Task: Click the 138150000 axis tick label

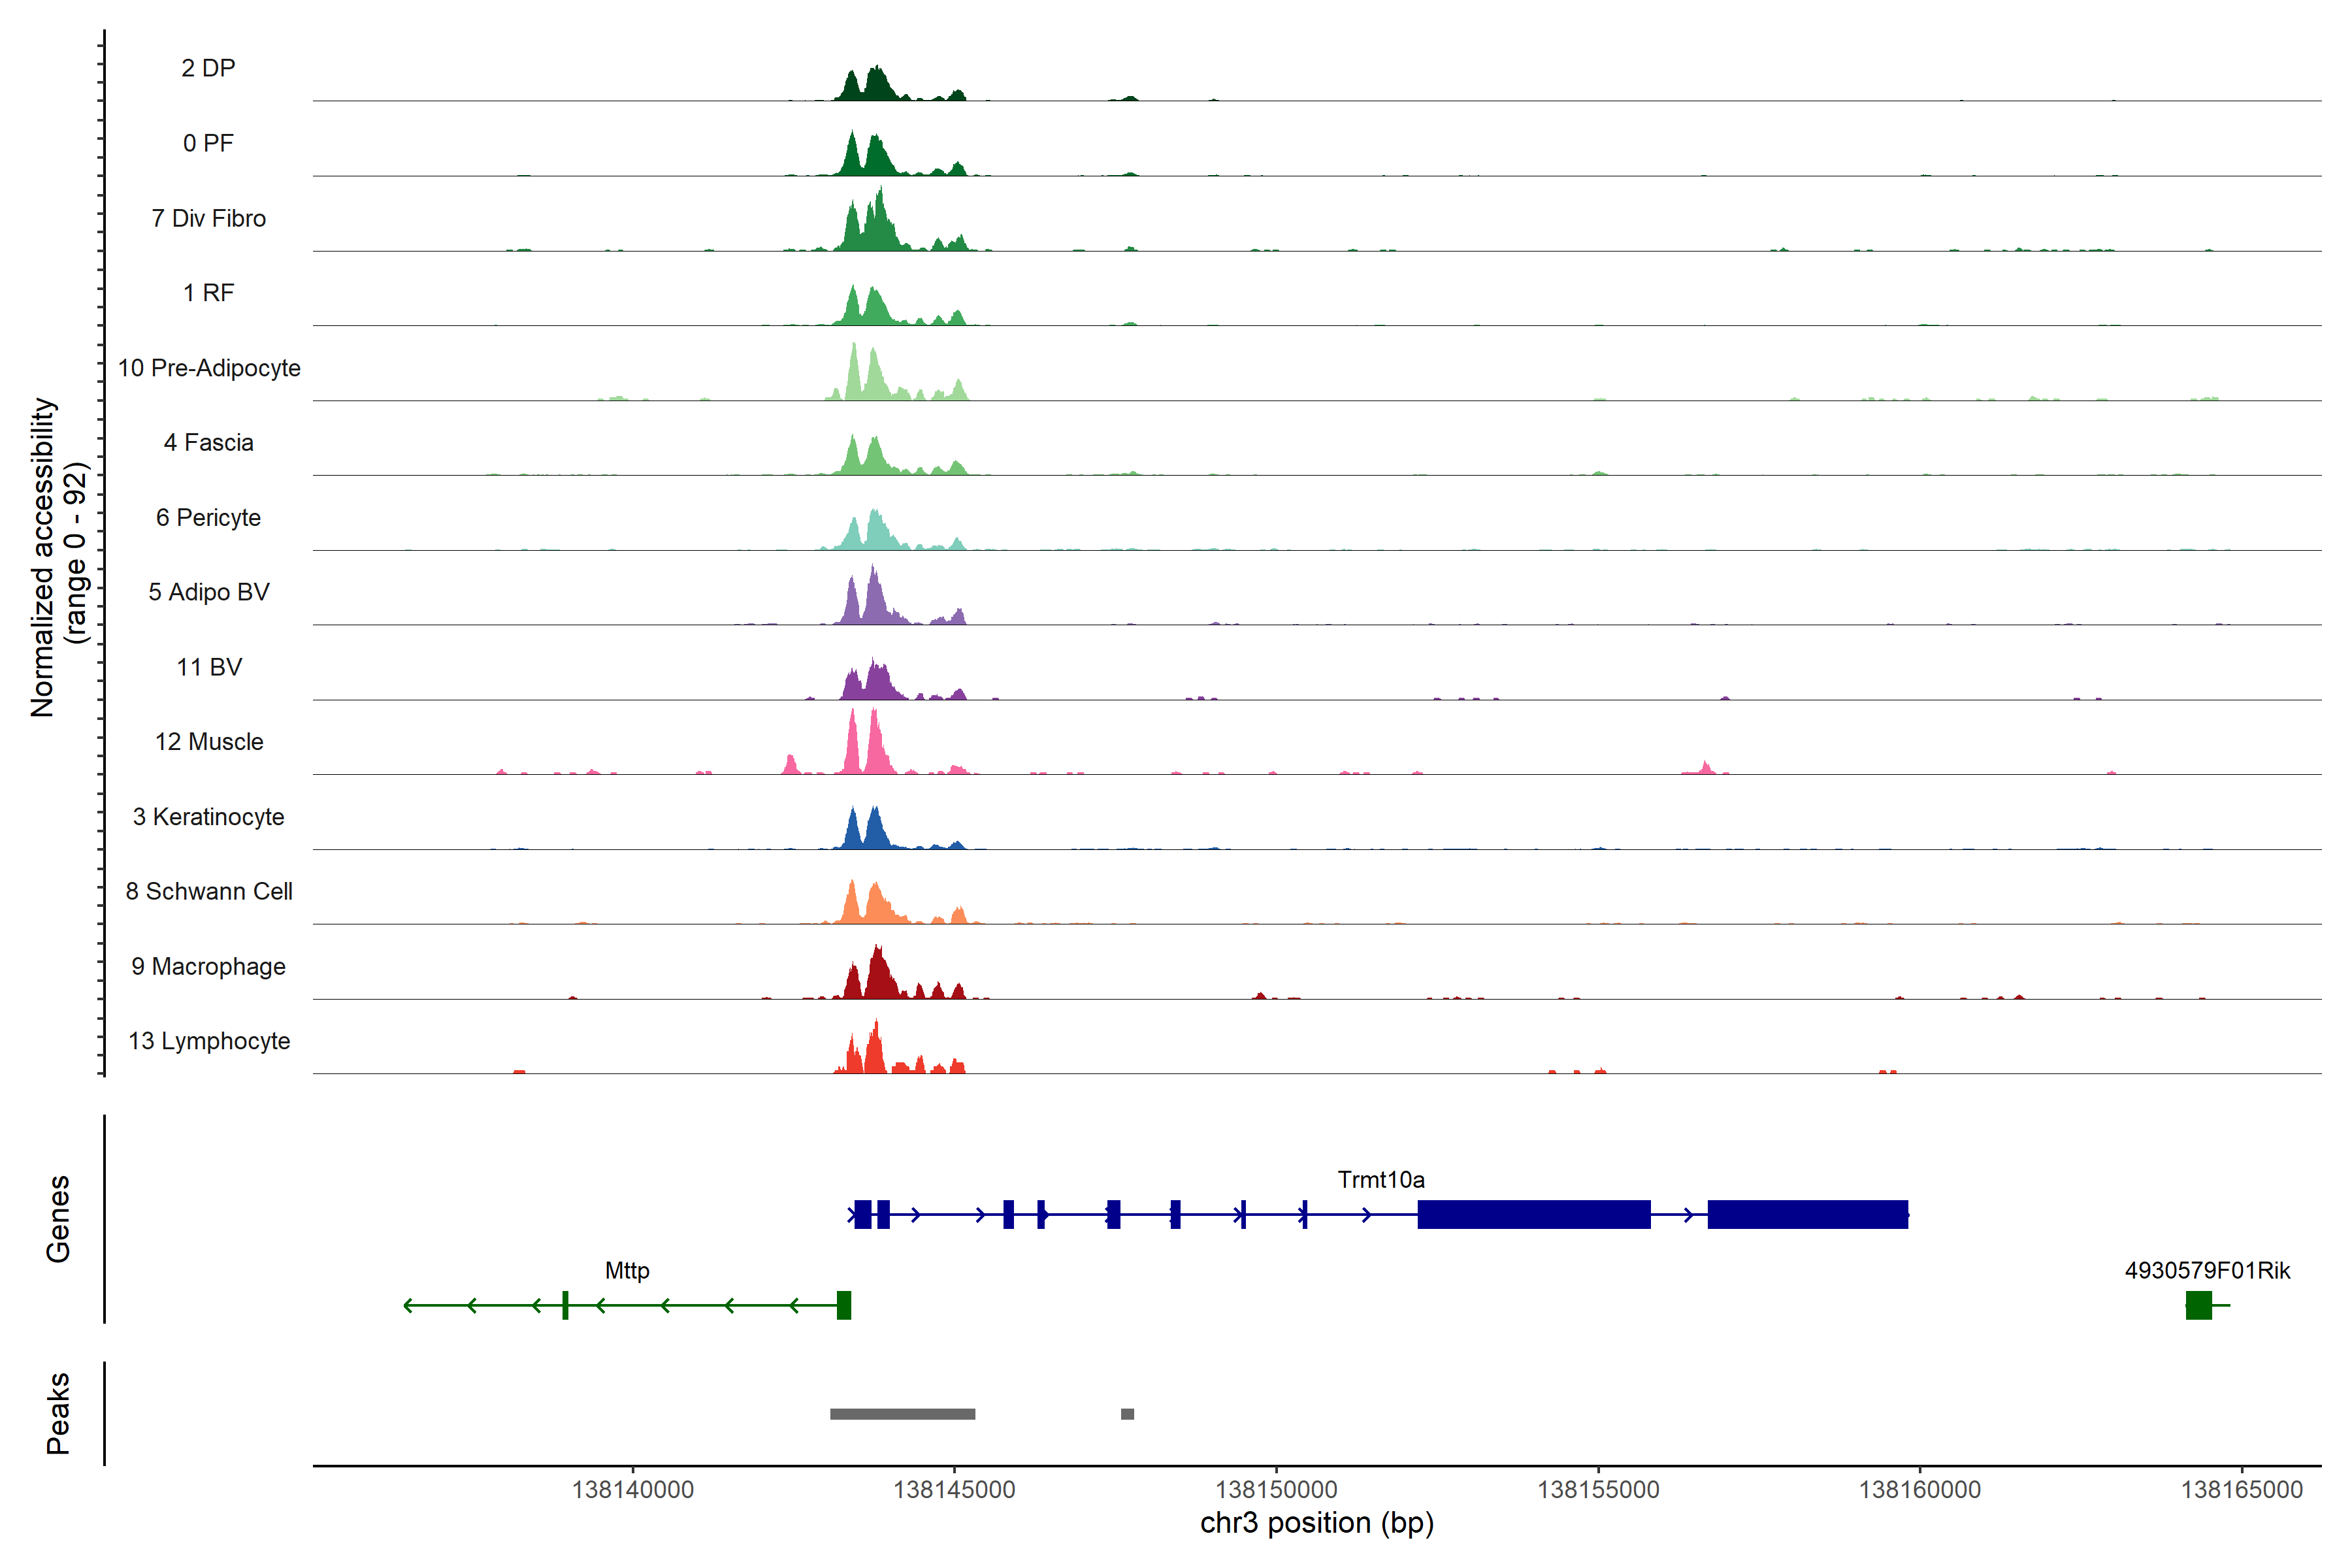Action: pyautogui.click(x=1276, y=1489)
